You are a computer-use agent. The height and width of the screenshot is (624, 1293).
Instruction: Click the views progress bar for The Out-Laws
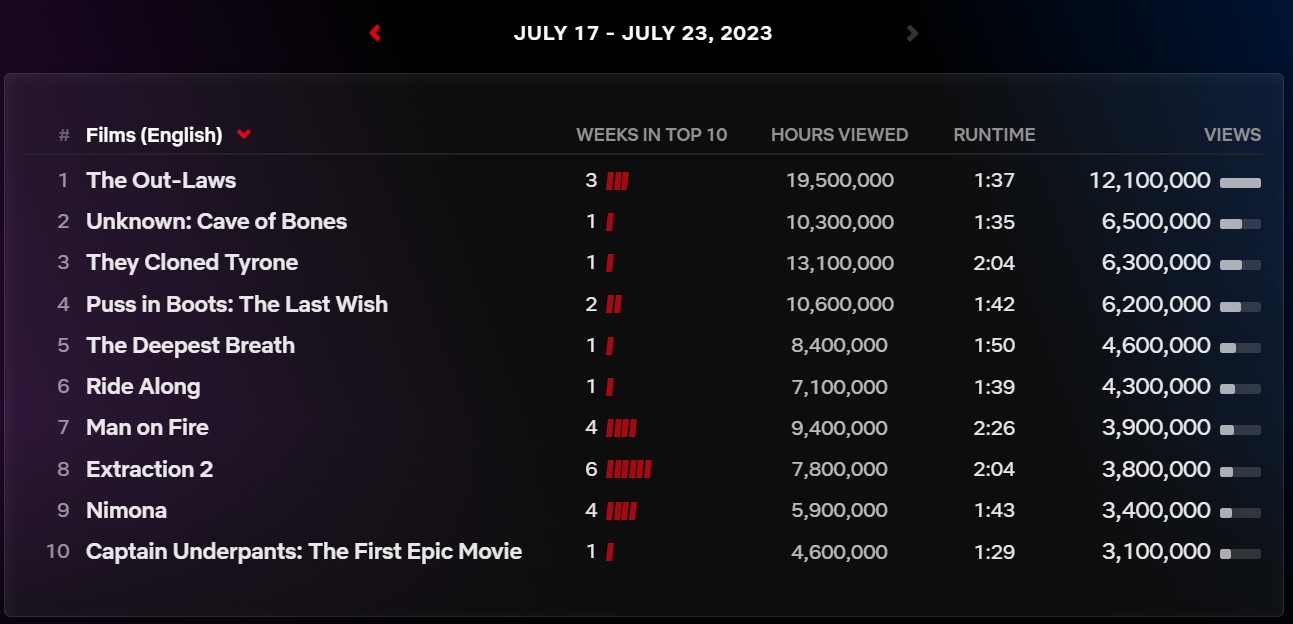[1240, 183]
